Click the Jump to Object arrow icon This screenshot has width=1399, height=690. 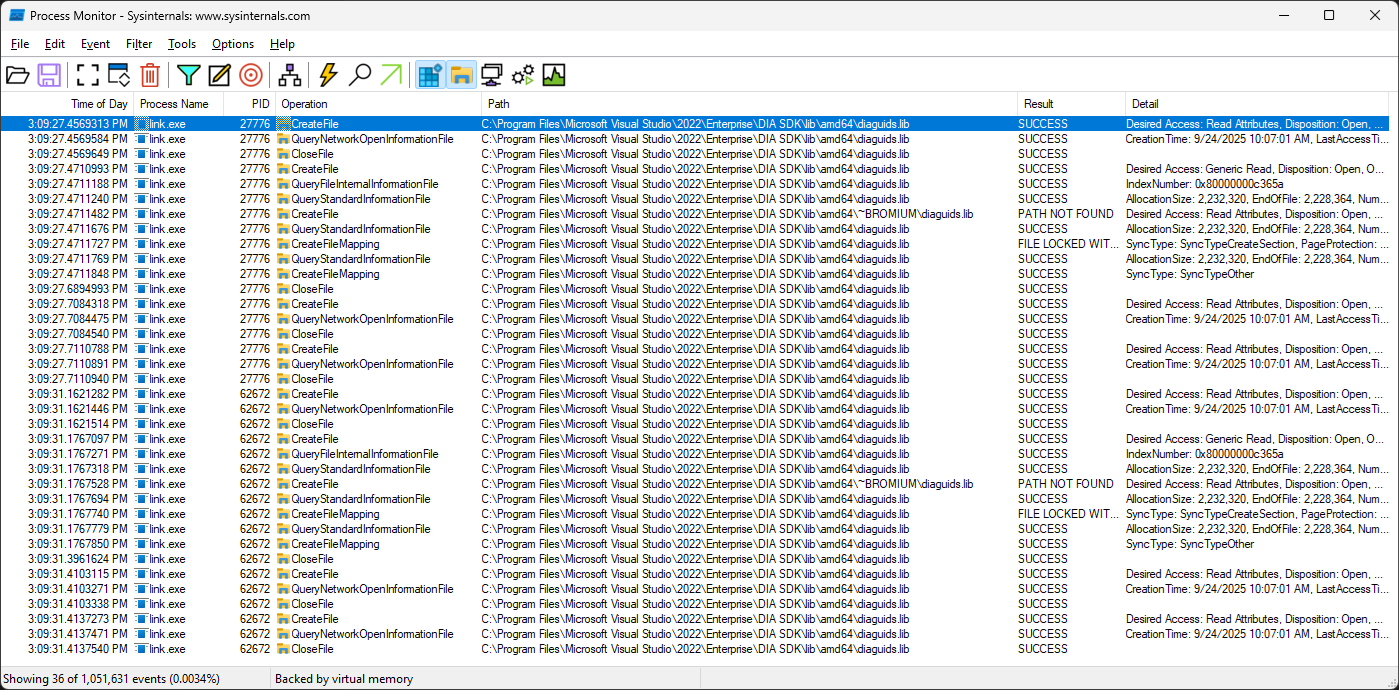tap(390, 75)
